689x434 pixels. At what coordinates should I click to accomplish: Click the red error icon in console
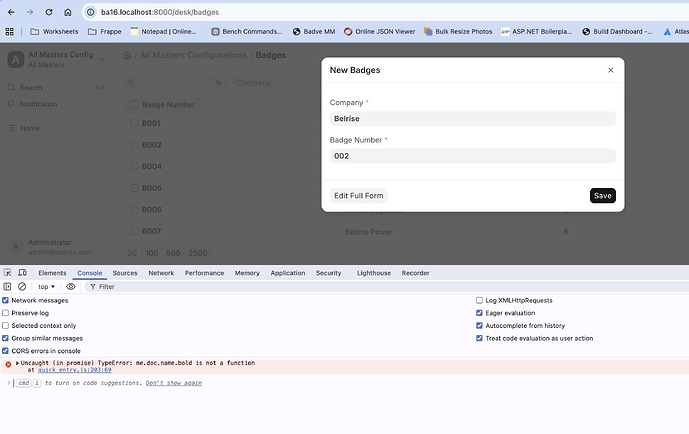click(8, 365)
